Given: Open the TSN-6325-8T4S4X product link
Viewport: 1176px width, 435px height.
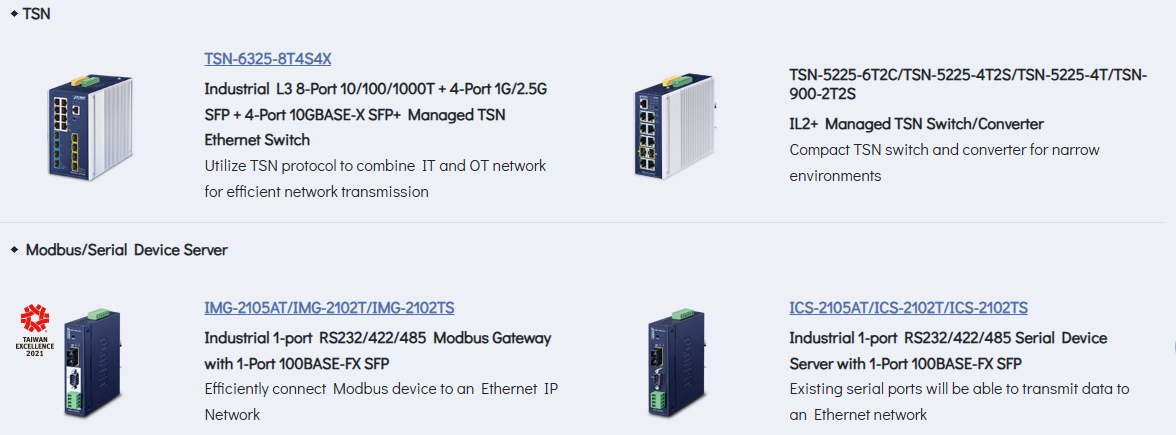Looking at the screenshot, I should click(x=268, y=59).
